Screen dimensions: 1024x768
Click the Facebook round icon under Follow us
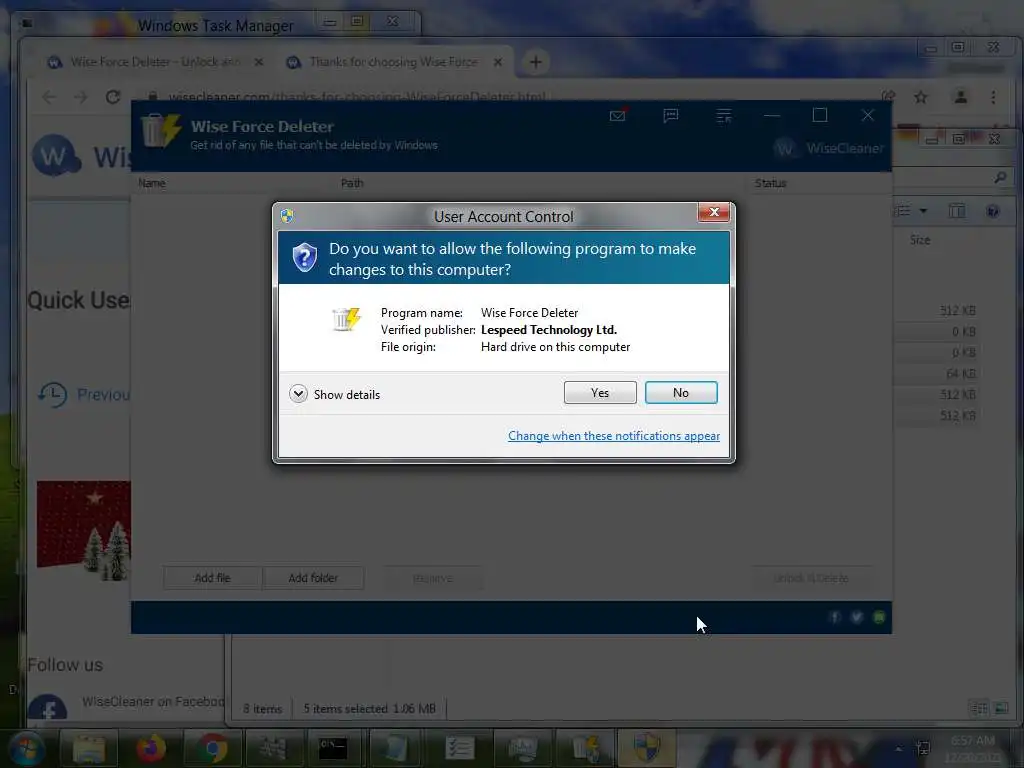tap(47, 709)
